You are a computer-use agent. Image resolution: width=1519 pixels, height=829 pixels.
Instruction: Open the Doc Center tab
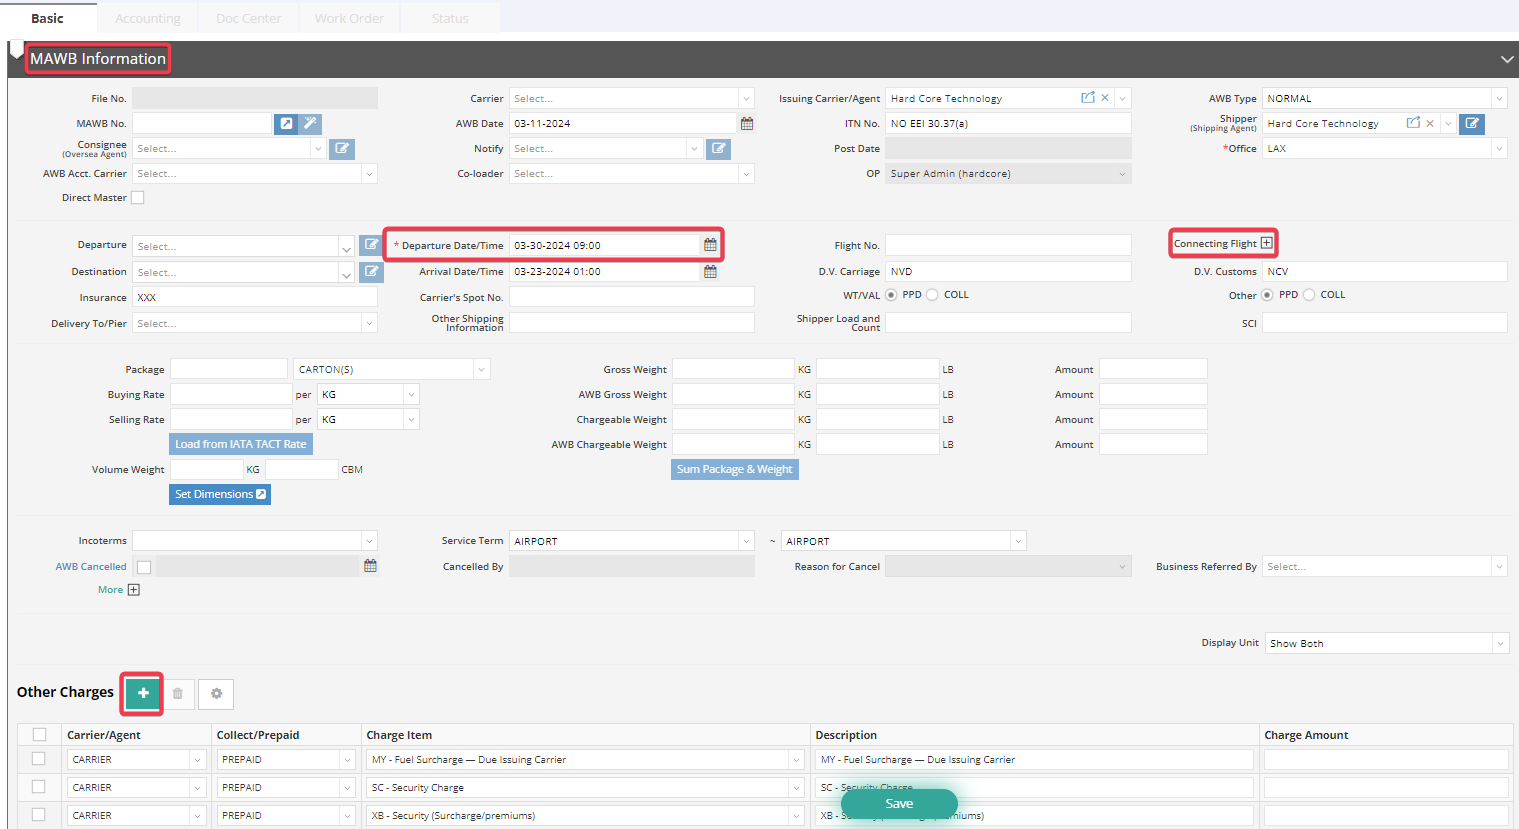[x=249, y=18]
